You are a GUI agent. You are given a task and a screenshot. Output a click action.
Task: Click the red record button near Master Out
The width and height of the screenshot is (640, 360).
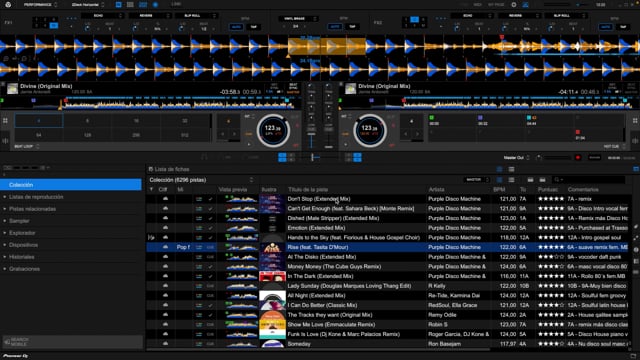click(x=578, y=158)
